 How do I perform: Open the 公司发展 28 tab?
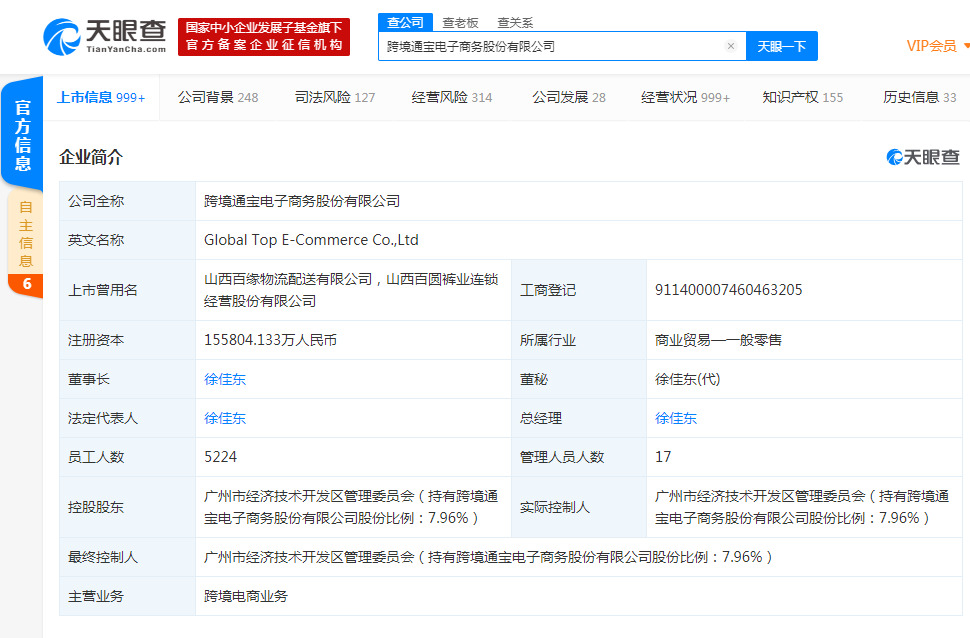coord(569,97)
